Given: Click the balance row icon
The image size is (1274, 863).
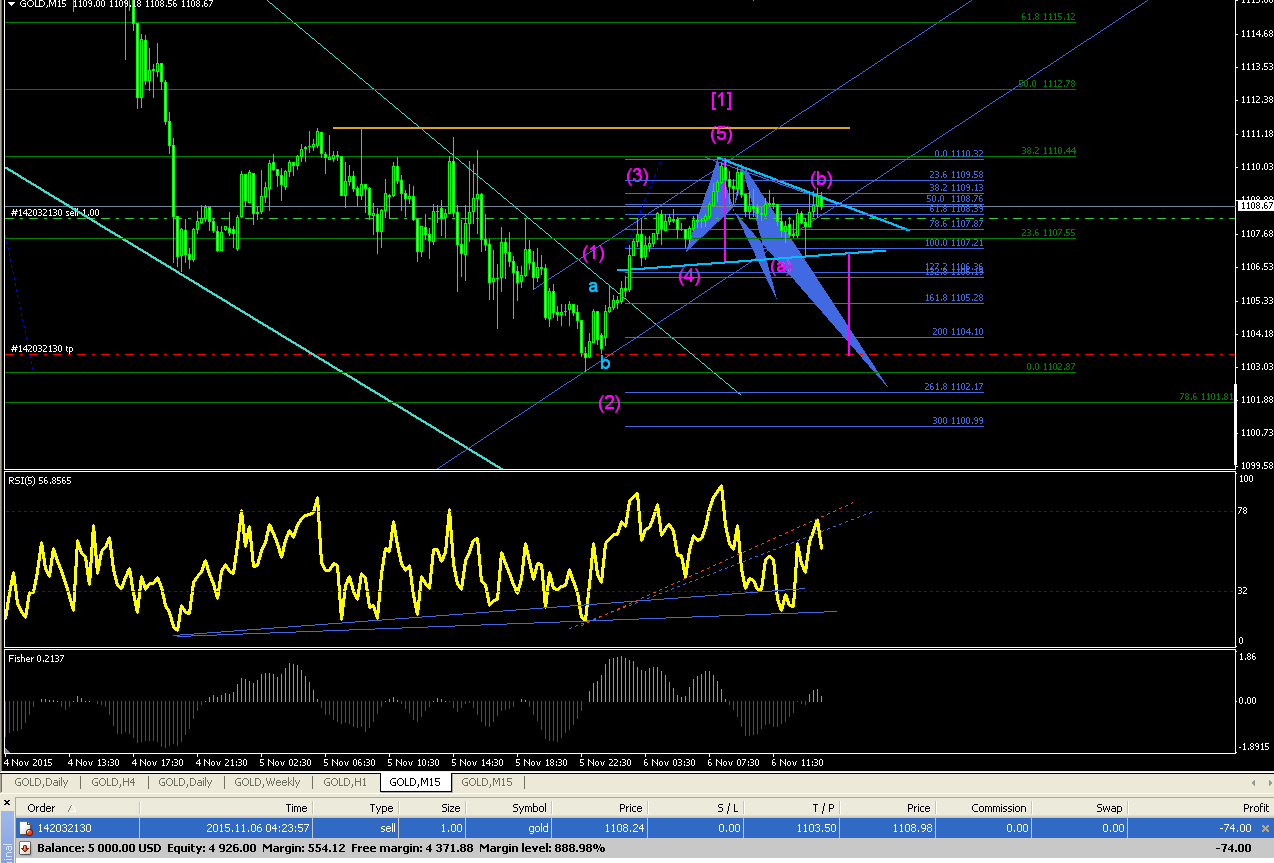Looking at the screenshot, I should [x=26, y=847].
